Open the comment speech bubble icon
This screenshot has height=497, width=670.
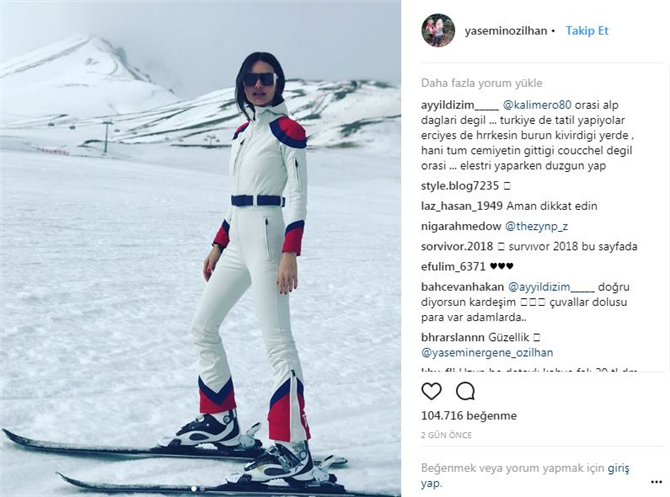coord(465,391)
